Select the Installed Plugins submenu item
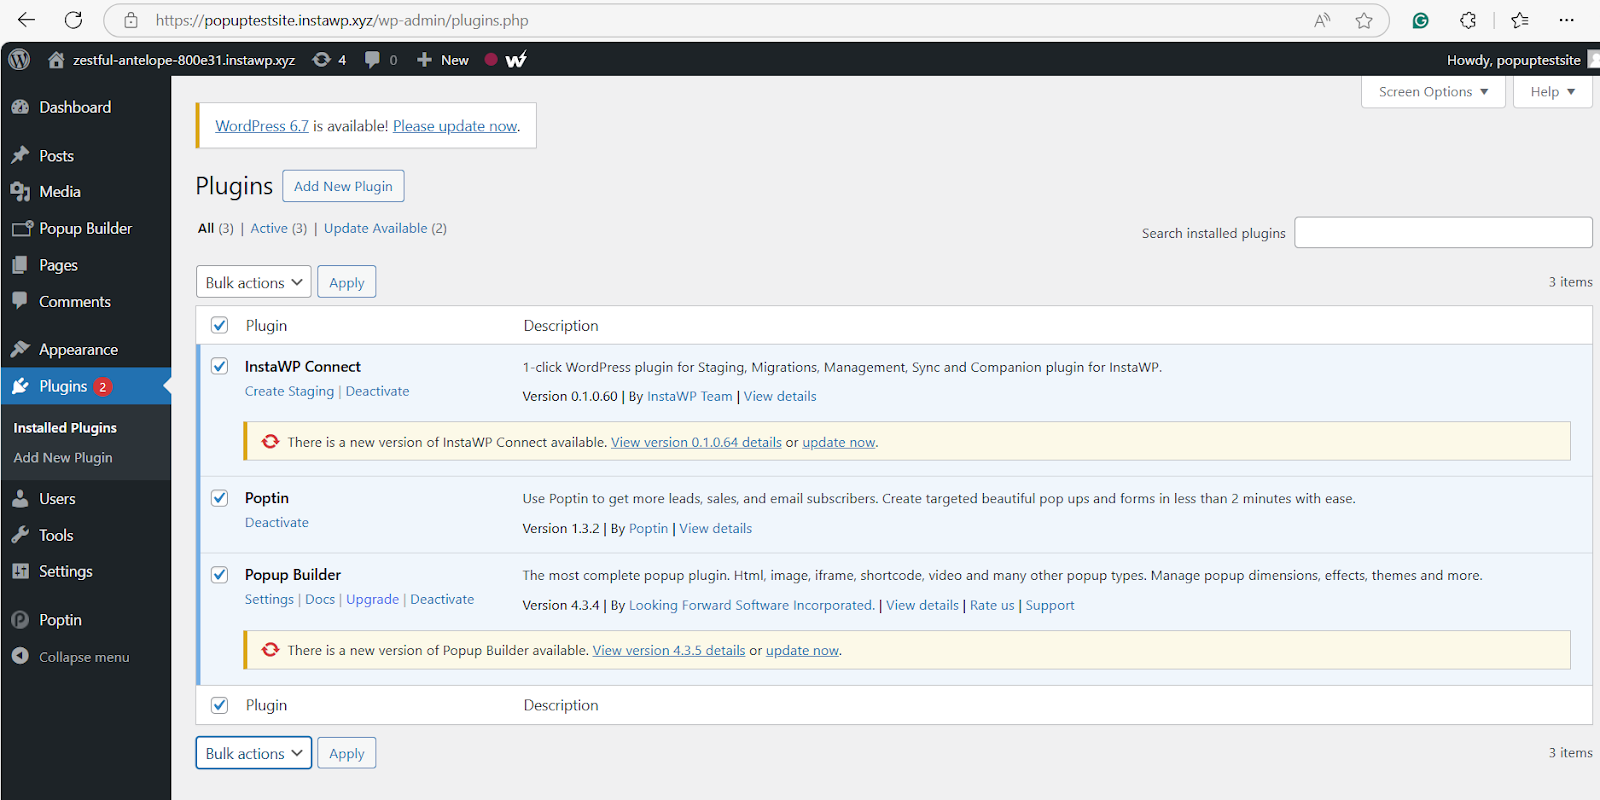 [x=65, y=428]
